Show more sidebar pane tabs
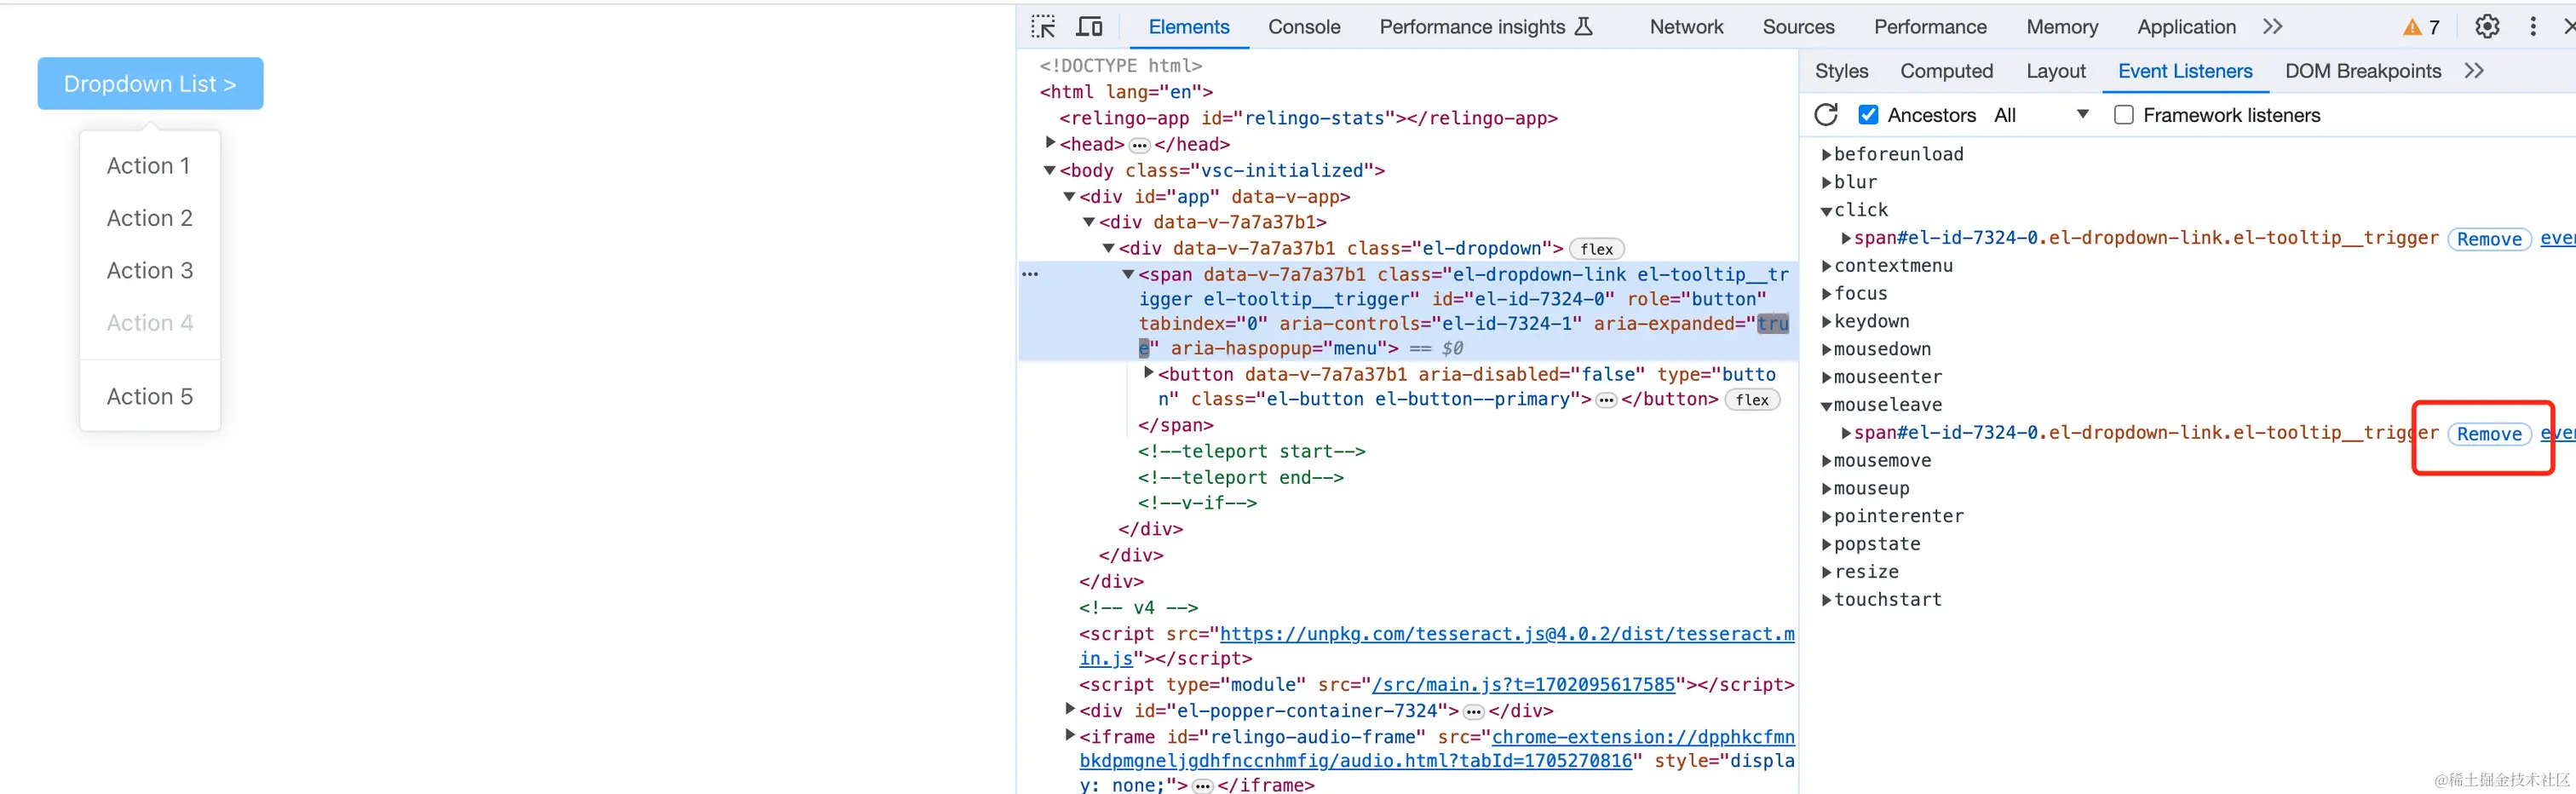2576x794 pixels. point(2474,71)
